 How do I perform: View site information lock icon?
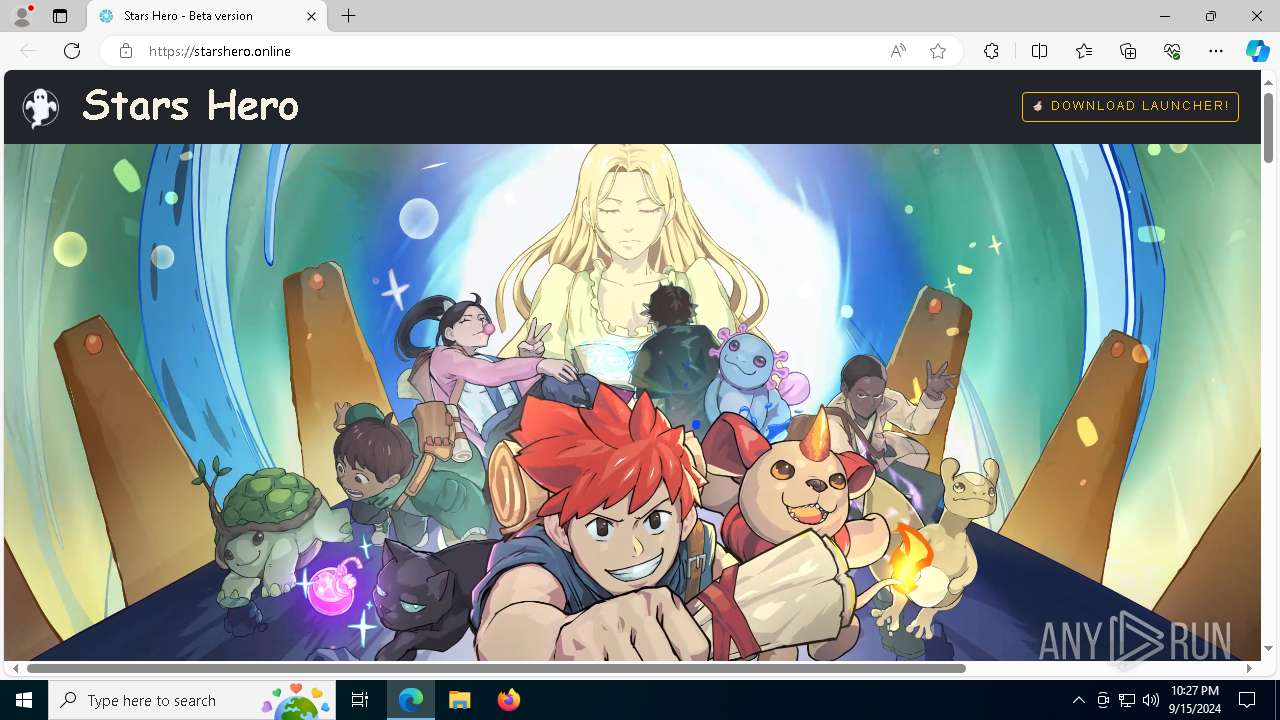[x=126, y=51]
